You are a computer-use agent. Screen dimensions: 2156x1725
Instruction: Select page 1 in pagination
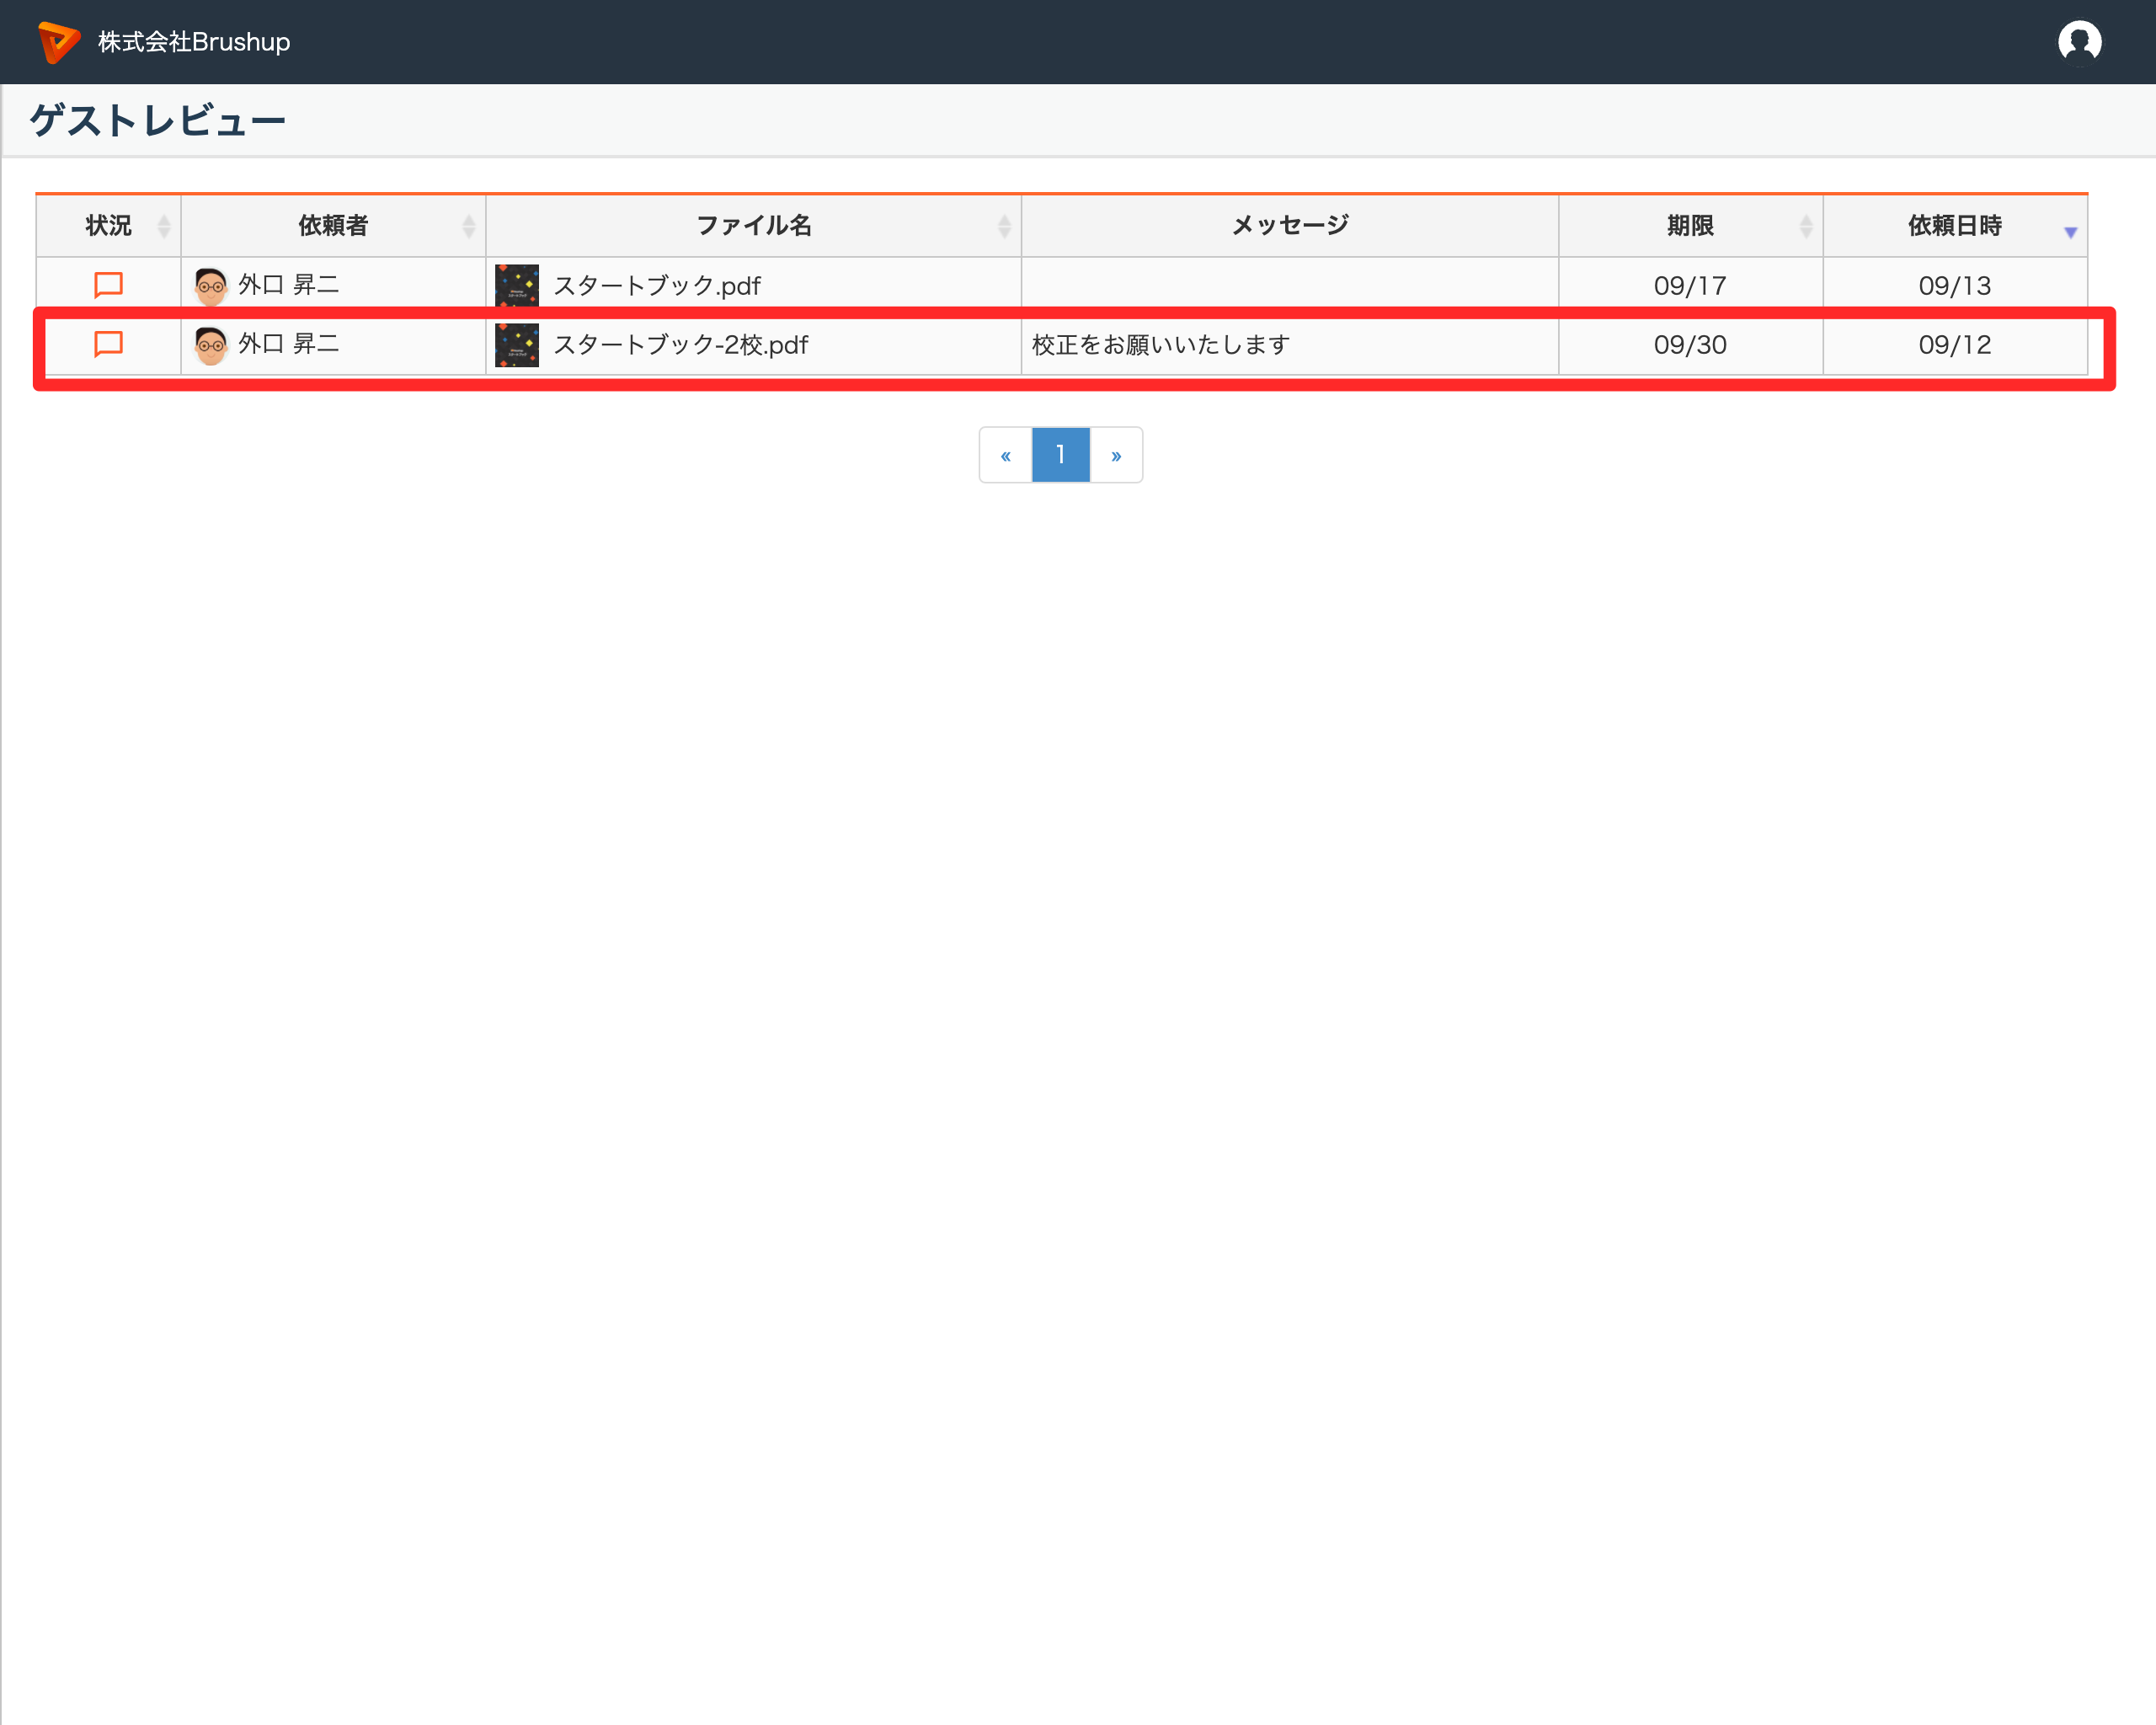(1061, 455)
